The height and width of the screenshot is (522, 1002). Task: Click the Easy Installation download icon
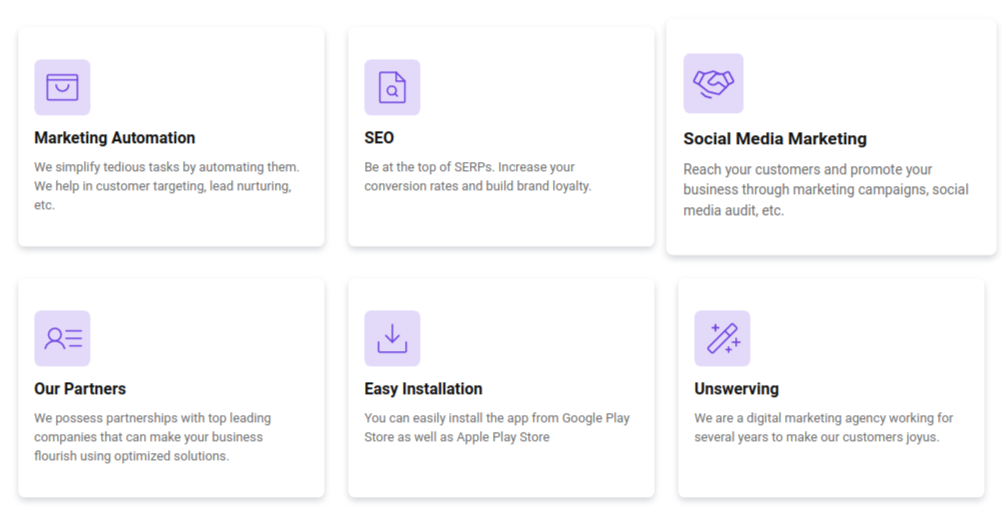(392, 338)
